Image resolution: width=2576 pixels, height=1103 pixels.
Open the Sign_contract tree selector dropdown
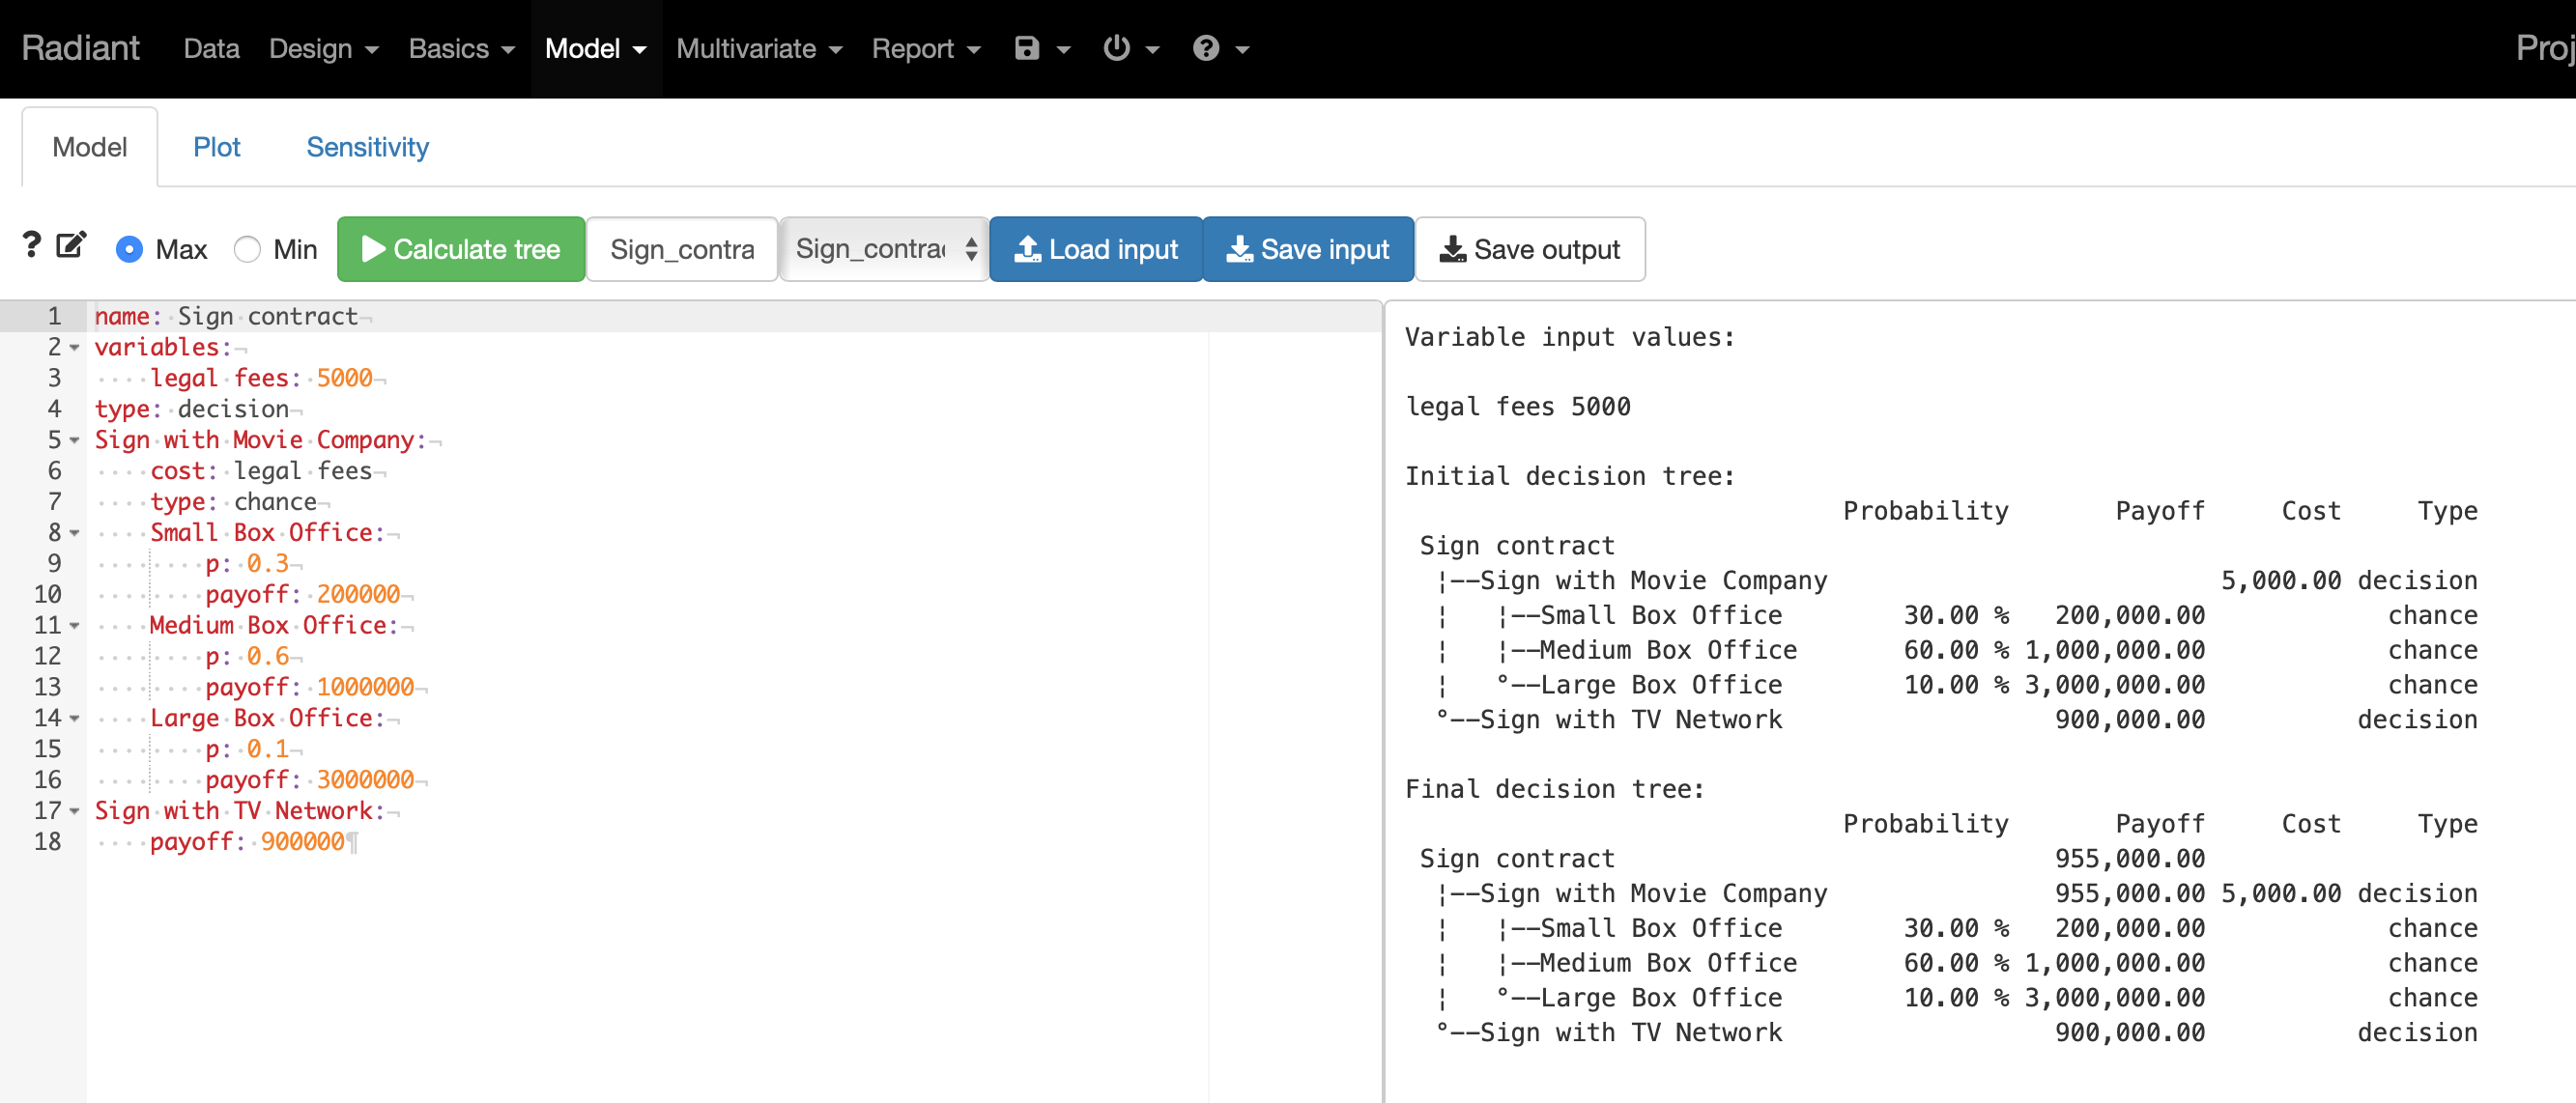(x=884, y=249)
